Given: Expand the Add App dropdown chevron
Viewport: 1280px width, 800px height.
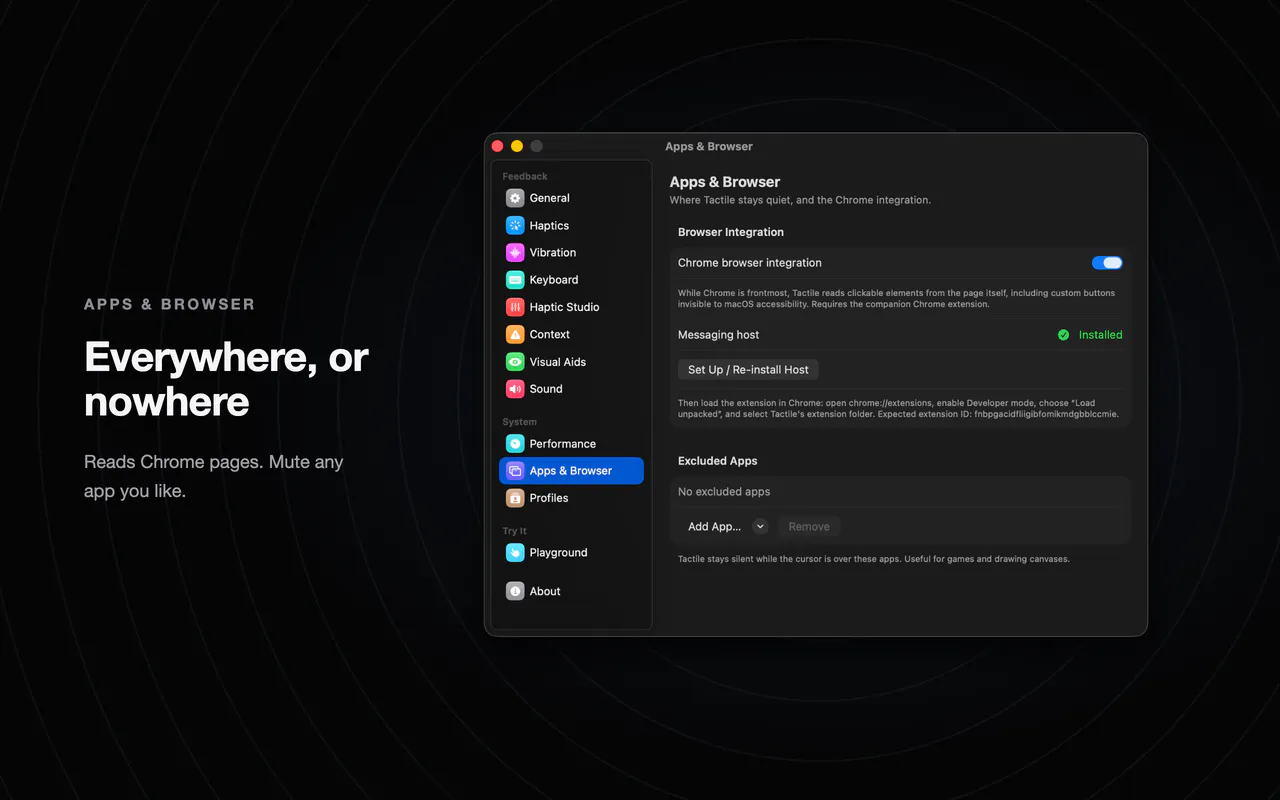Looking at the screenshot, I should tap(760, 526).
